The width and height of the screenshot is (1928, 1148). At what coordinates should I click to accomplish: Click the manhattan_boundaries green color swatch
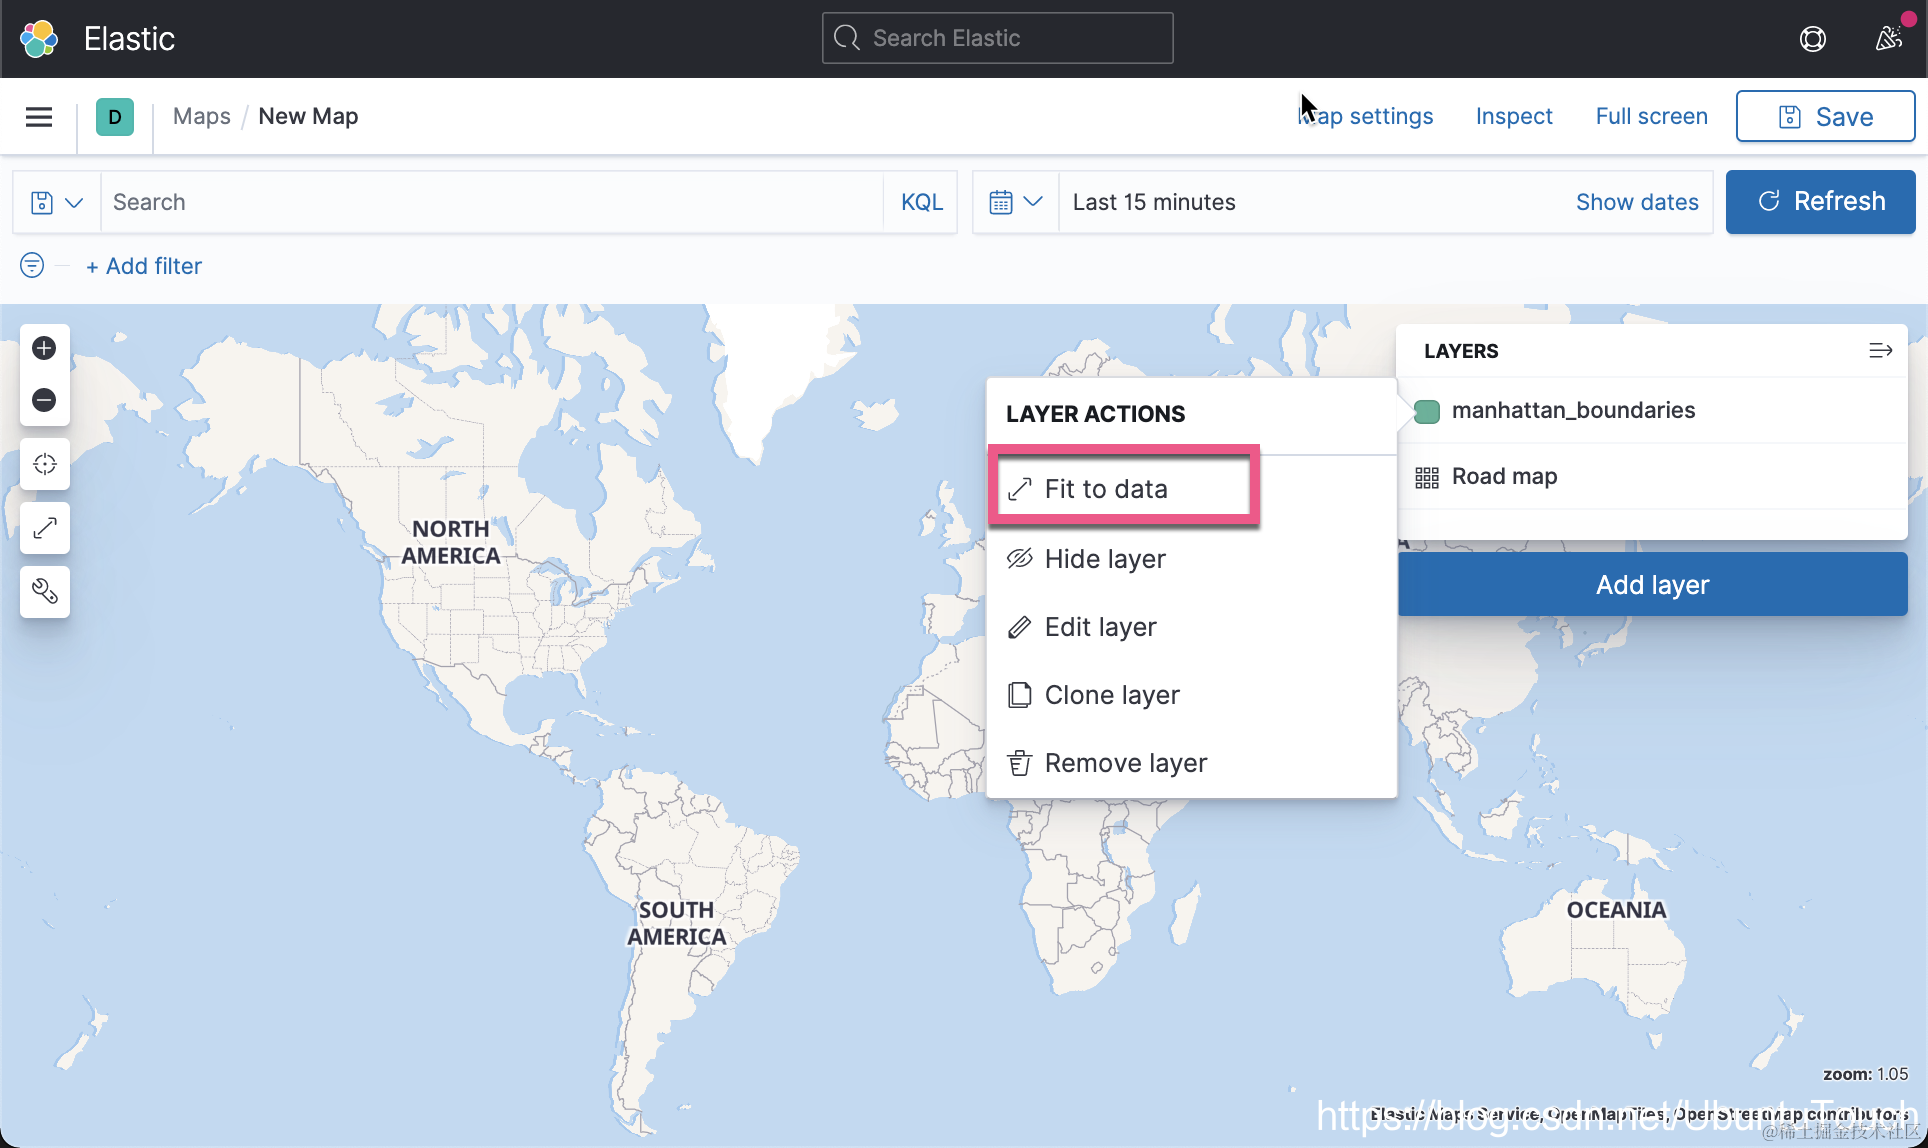(x=1427, y=411)
